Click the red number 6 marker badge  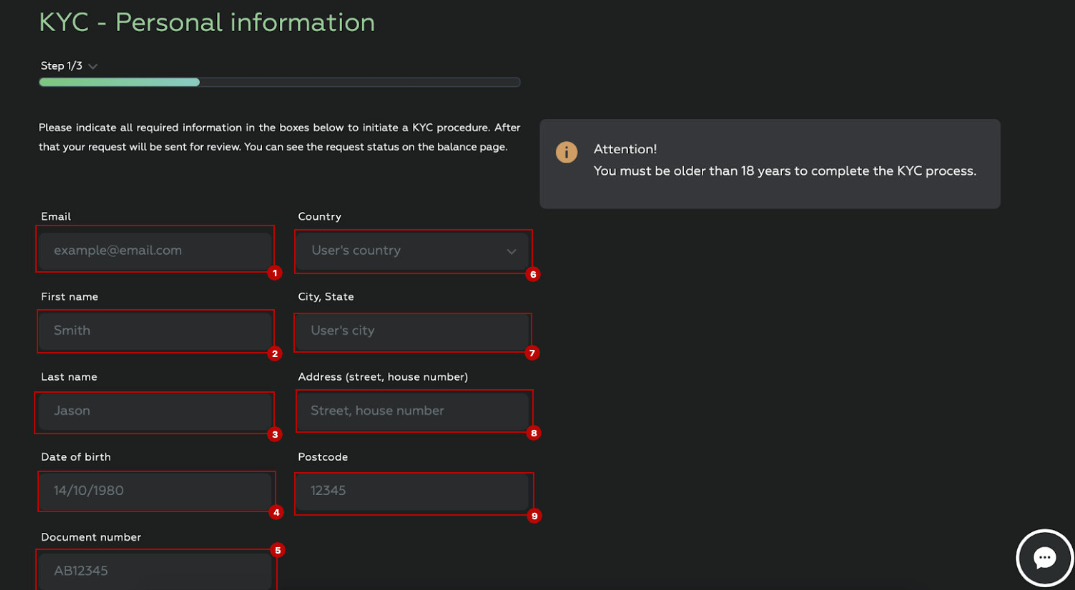point(533,274)
